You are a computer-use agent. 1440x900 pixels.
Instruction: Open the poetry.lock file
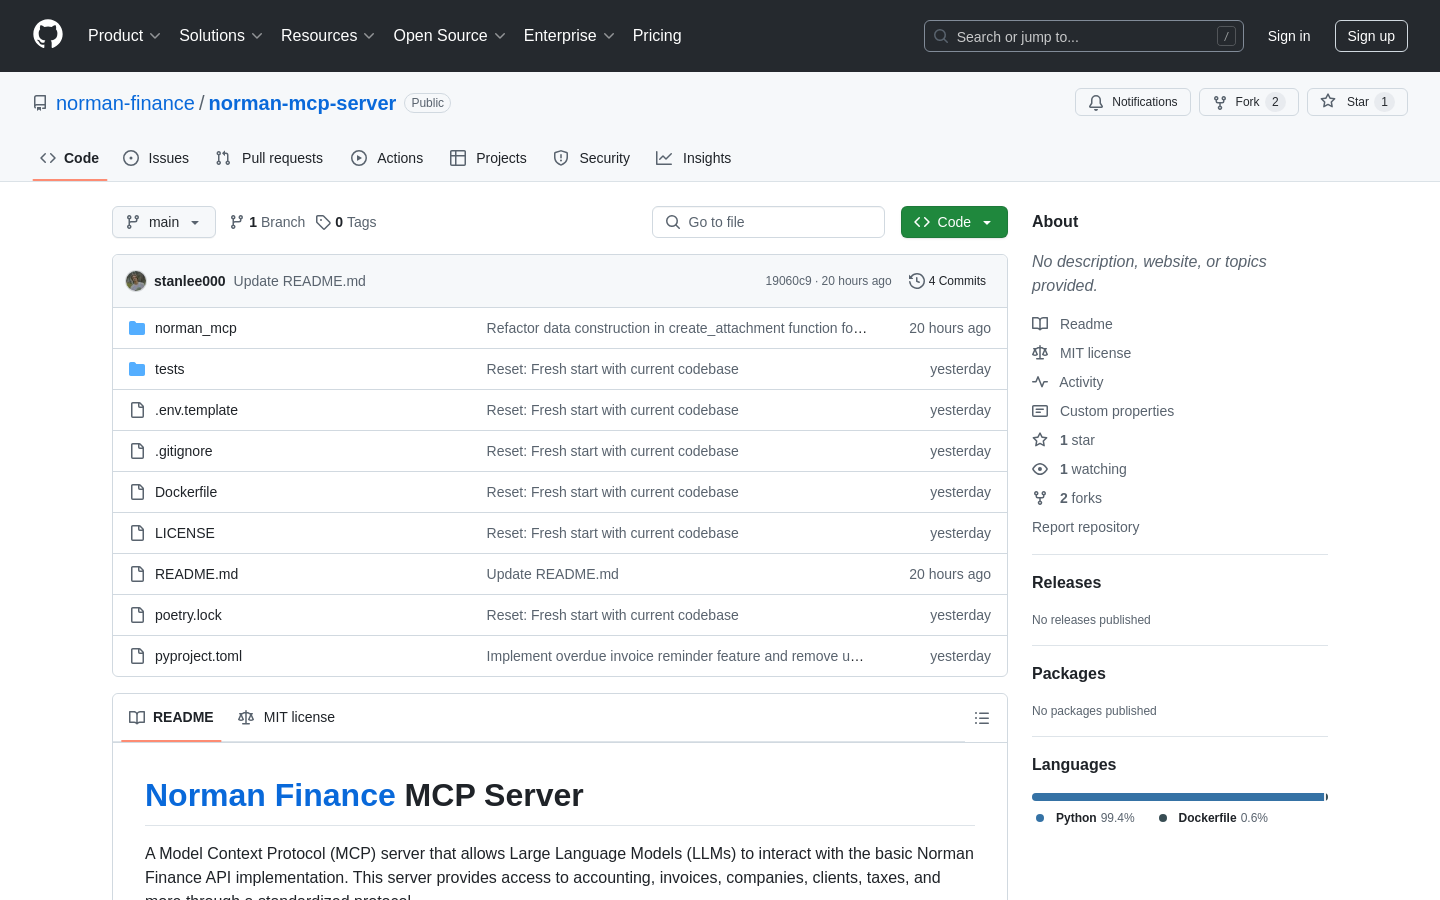[x=188, y=615]
